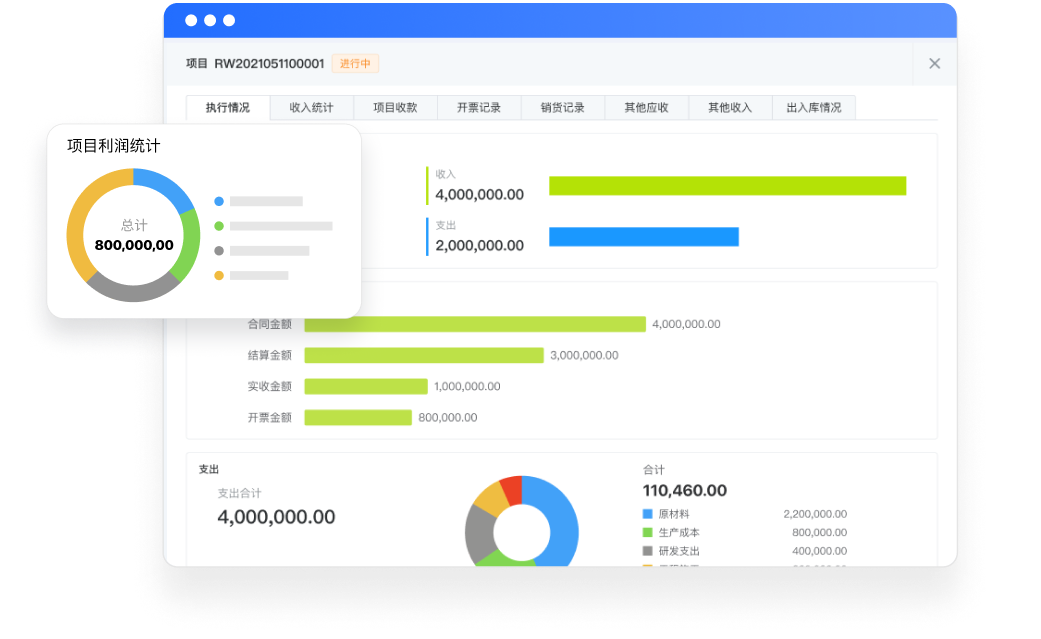Image resolution: width=1041 pixels, height=639 pixels.
Task: Switch to the 其他收入 tab
Action: tap(730, 108)
